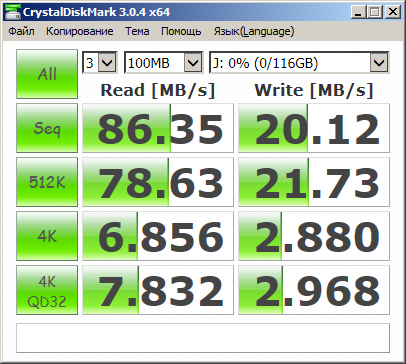Select the 512K write result 21.73
Screen dimensions: 406x364
point(314,182)
